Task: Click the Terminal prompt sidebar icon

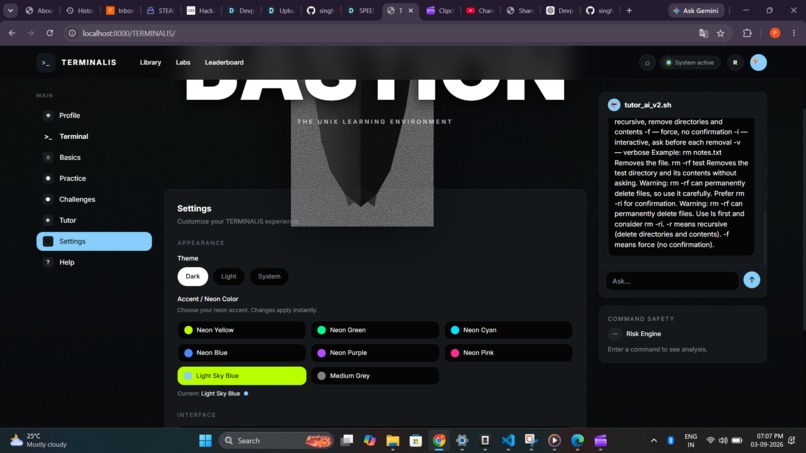Action: [48, 137]
